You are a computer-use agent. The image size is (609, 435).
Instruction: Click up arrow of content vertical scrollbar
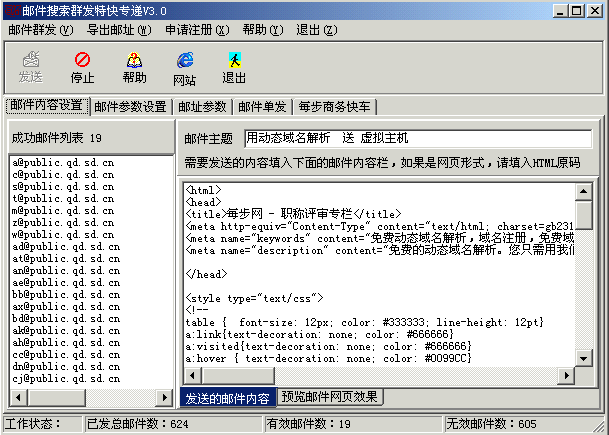pos(584,189)
